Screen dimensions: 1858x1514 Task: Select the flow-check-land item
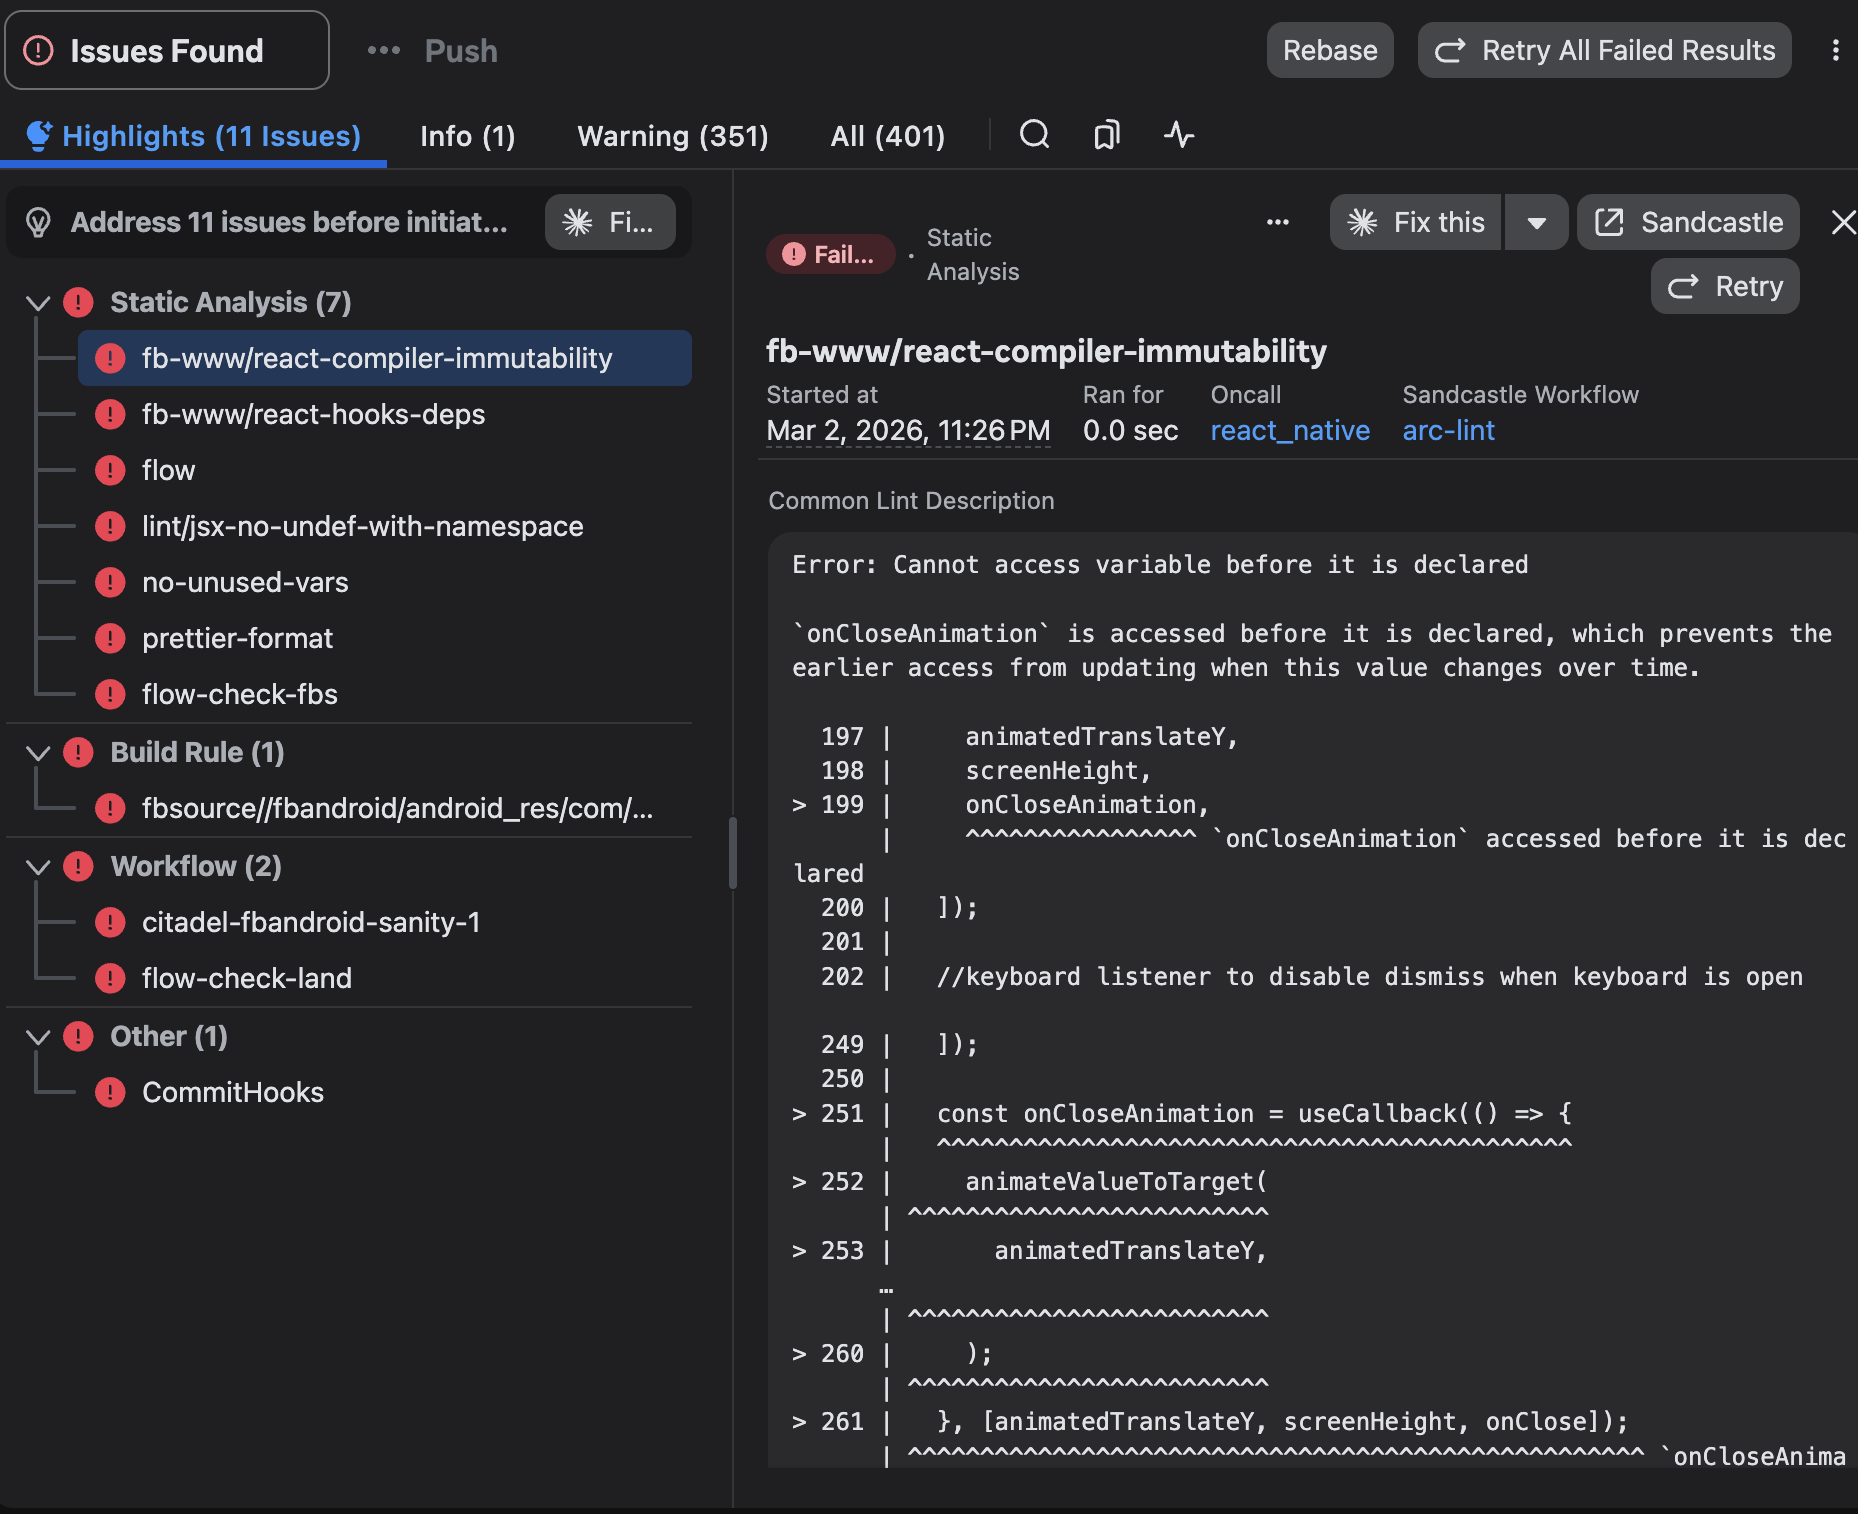tap(385, 978)
